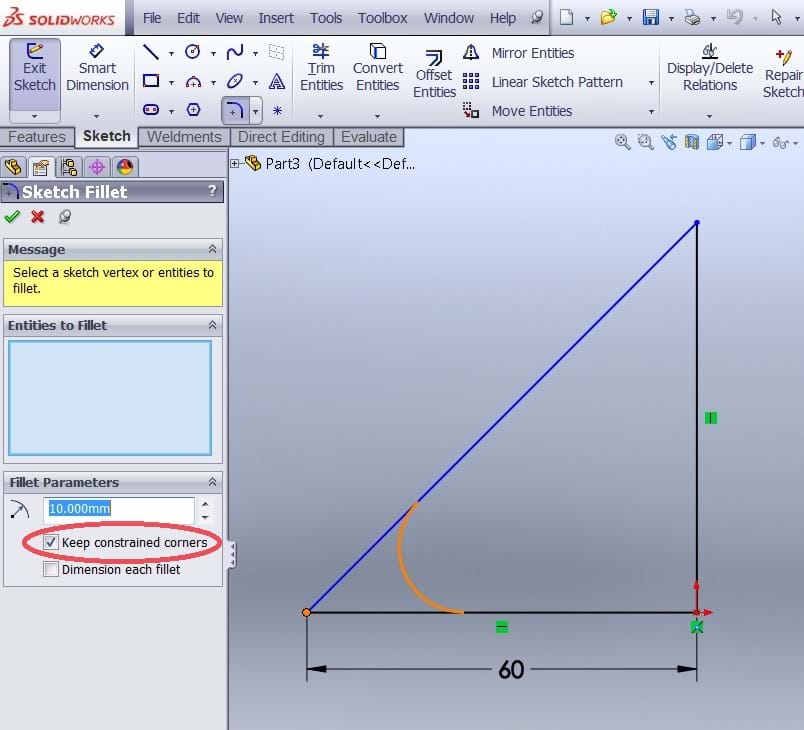Screen dimensions: 804x730
Task: Click the fillet radius input field
Action: (118, 509)
